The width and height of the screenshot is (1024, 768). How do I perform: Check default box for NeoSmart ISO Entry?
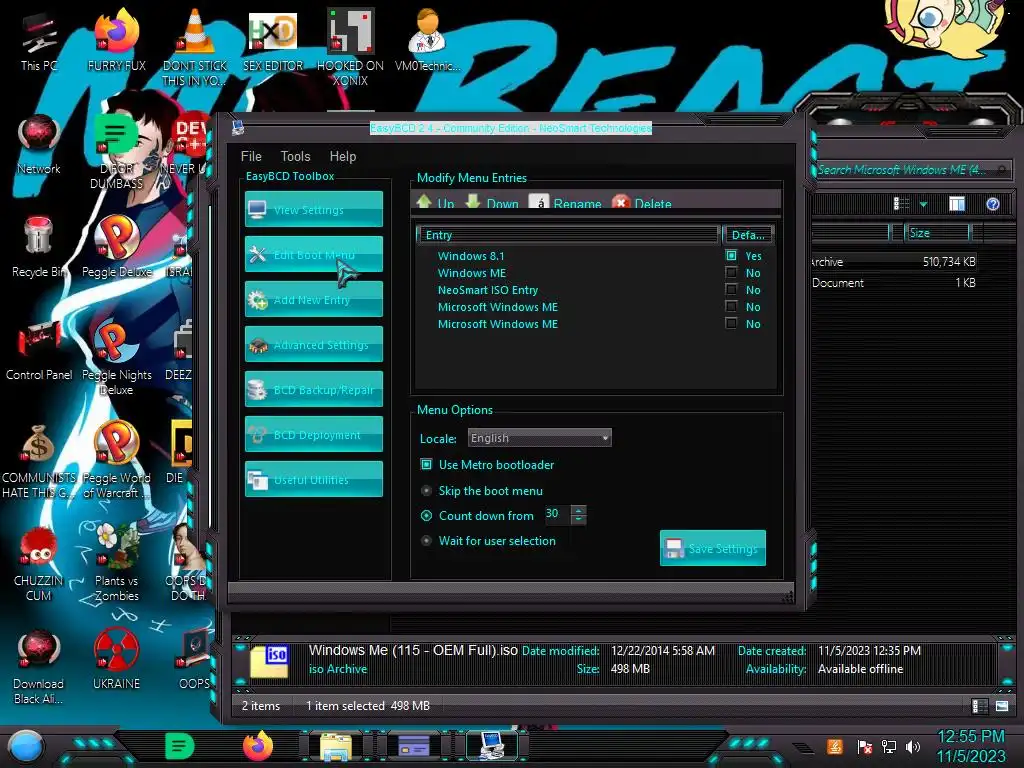click(731, 289)
